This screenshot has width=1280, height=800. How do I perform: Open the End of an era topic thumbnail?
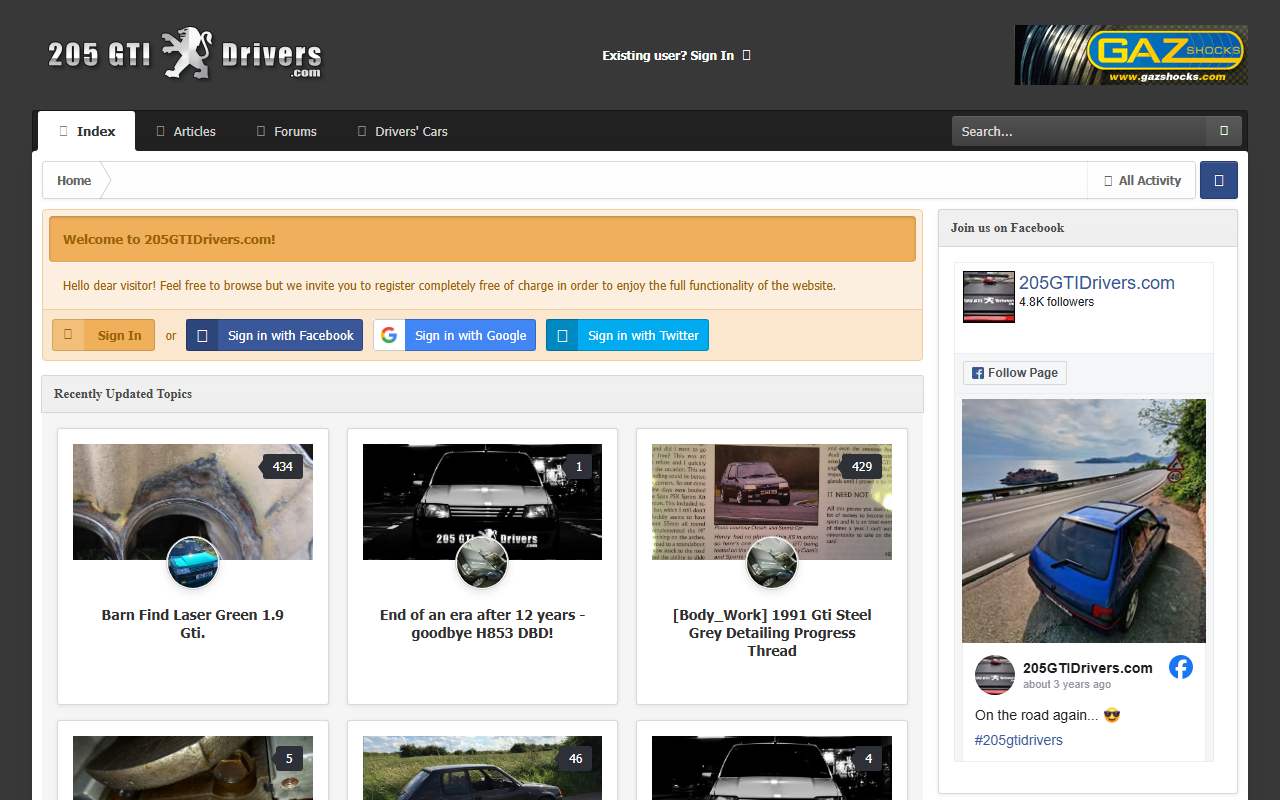coord(483,502)
